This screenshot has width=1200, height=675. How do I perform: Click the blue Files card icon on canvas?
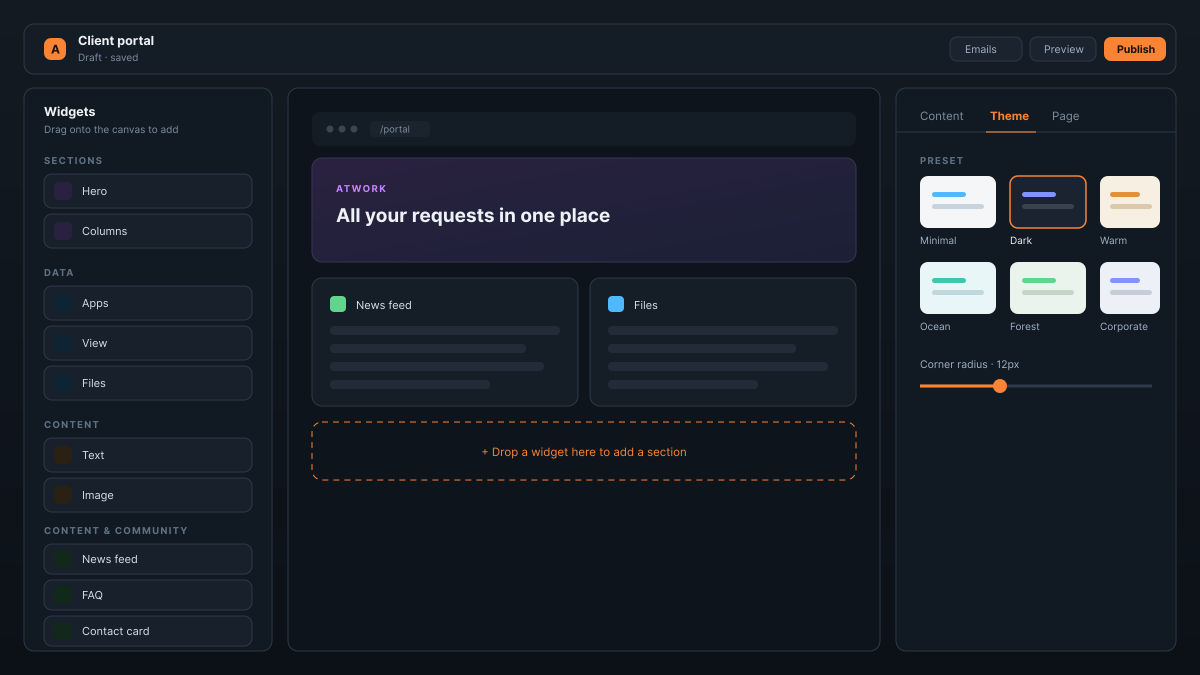pyautogui.click(x=616, y=304)
